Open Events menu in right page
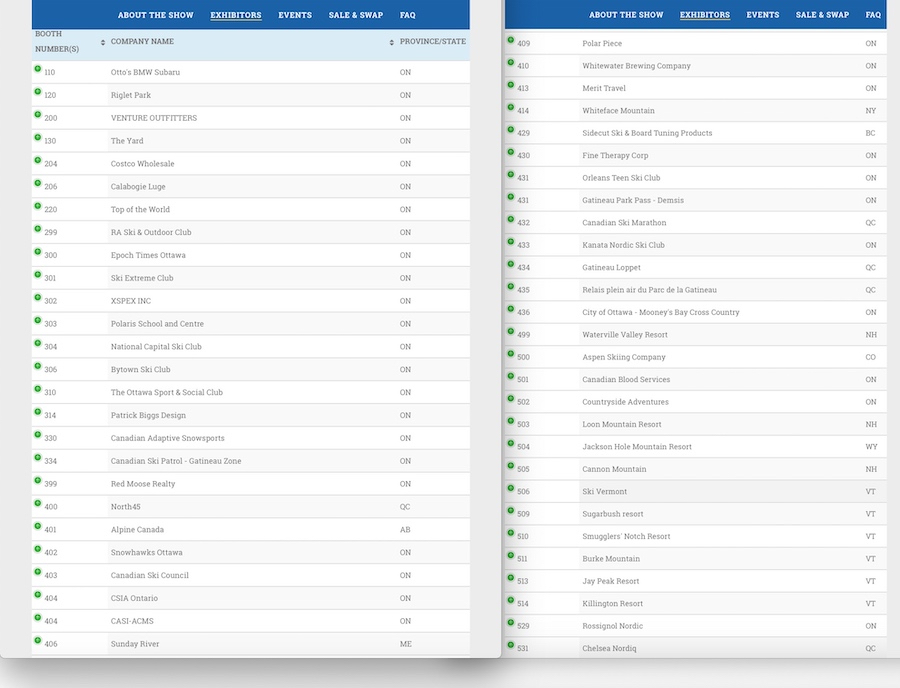Image resolution: width=900 pixels, height=688 pixels. pyautogui.click(x=763, y=14)
